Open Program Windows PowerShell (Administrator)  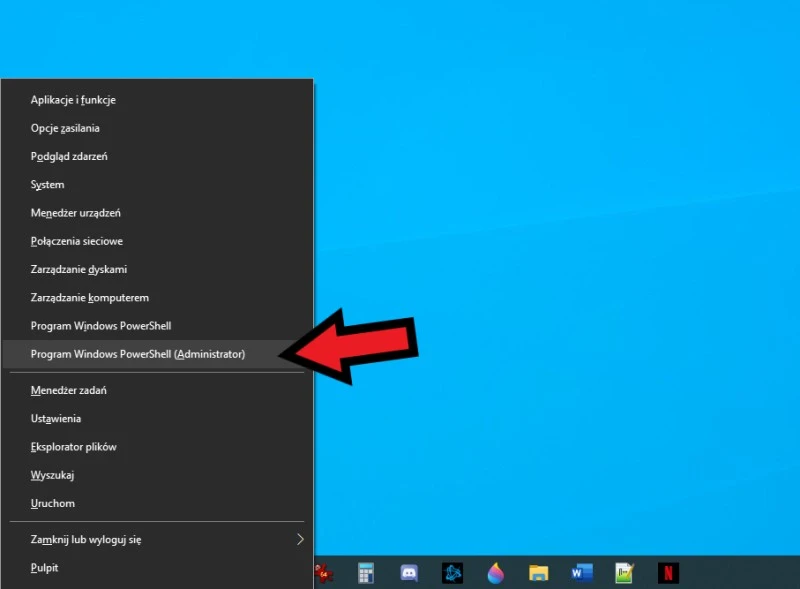click(x=138, y=354)
